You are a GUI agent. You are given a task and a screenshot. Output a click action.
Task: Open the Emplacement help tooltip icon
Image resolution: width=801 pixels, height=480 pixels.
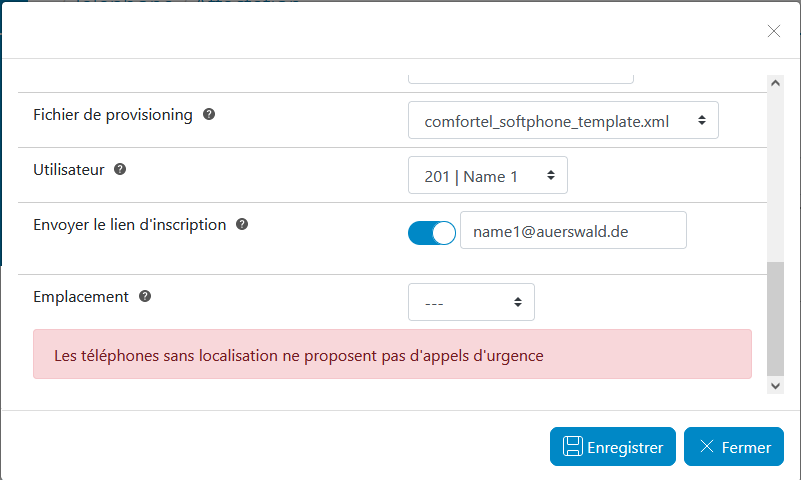[x=145, y=297]
